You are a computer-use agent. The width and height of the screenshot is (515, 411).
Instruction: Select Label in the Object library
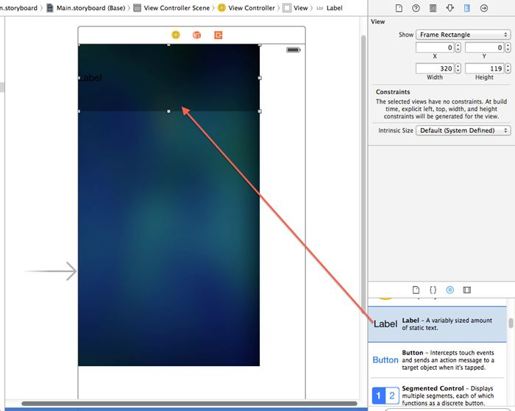click(437, 324)
